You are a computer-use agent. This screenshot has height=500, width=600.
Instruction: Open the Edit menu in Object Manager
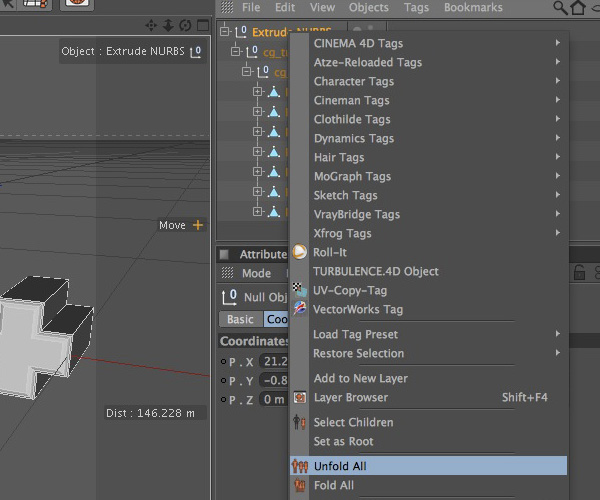click(x=285, y=7)
